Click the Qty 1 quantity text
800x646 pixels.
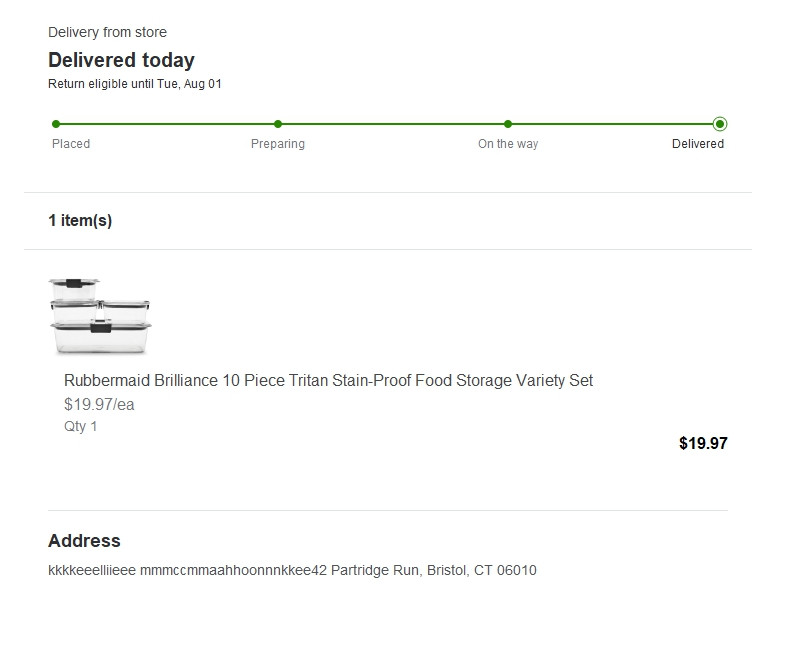pos(80,426)
